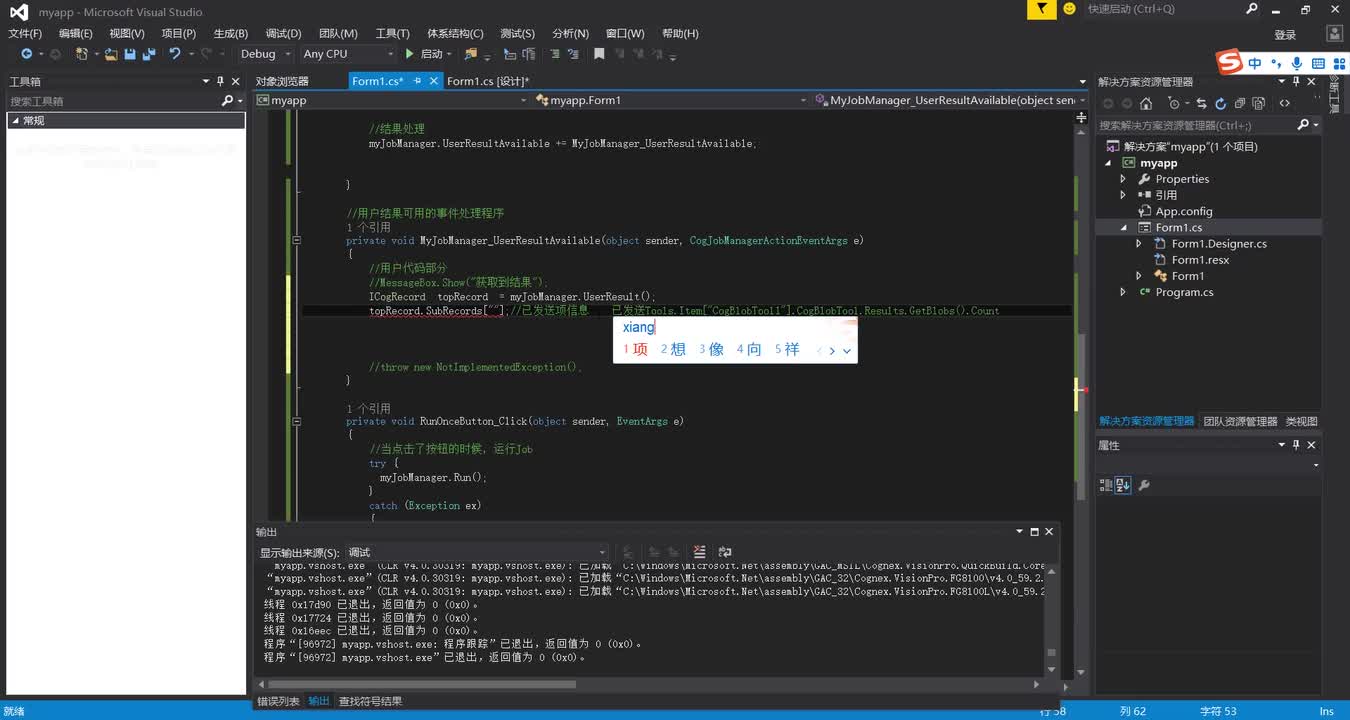Switch to the 错误列表 tab

pyautogui.click(x=278, y=701)
